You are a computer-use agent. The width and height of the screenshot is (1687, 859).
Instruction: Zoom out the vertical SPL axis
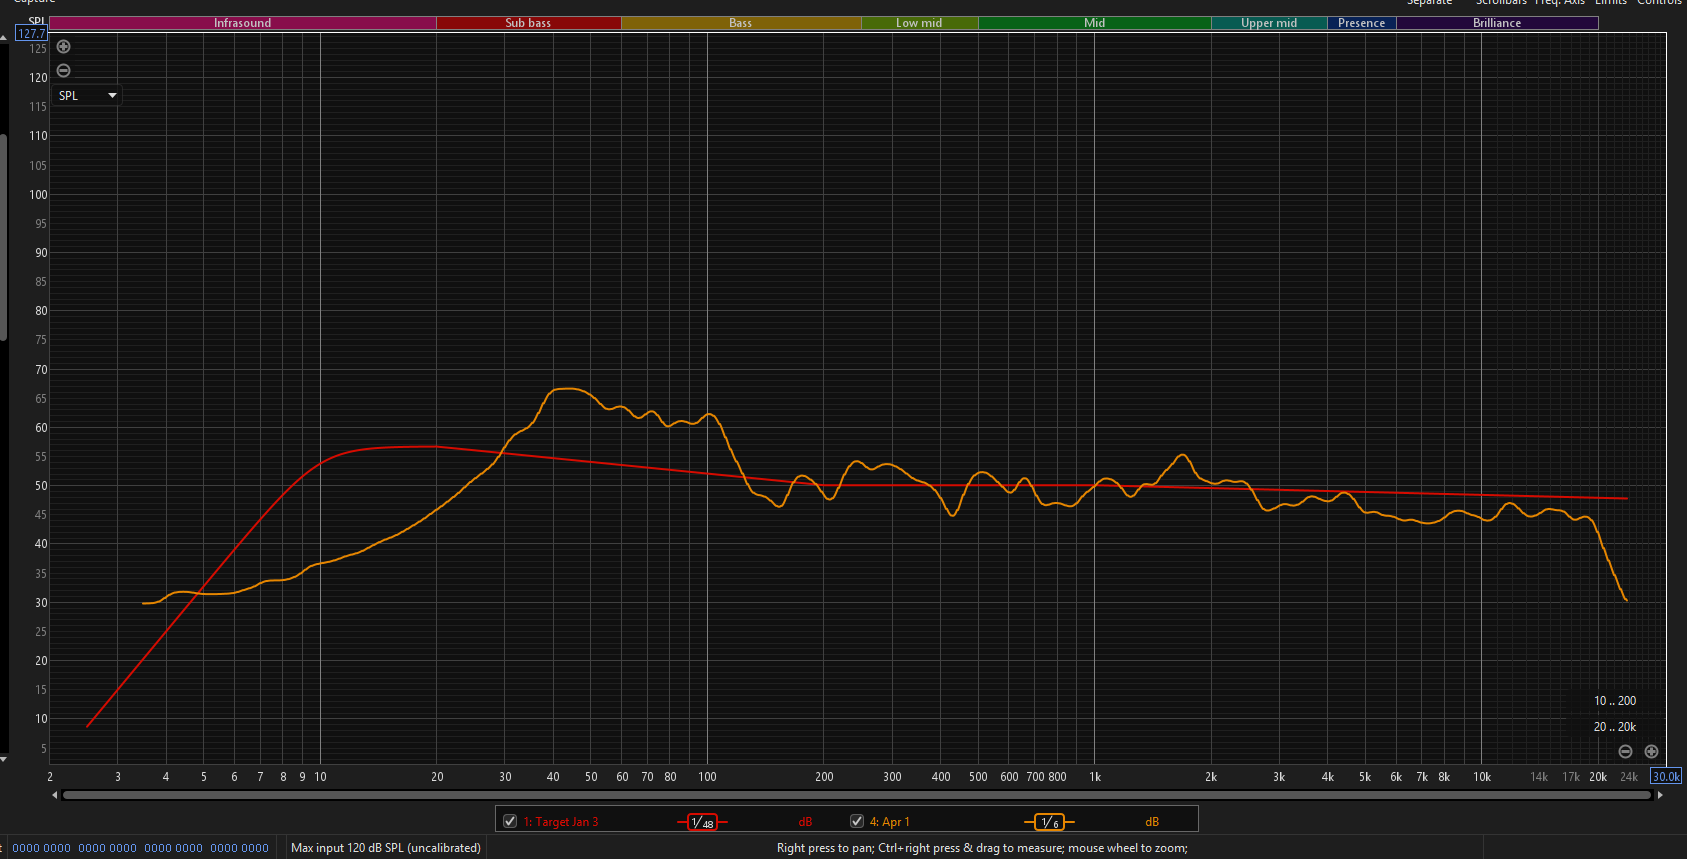[x=63, y=70]
